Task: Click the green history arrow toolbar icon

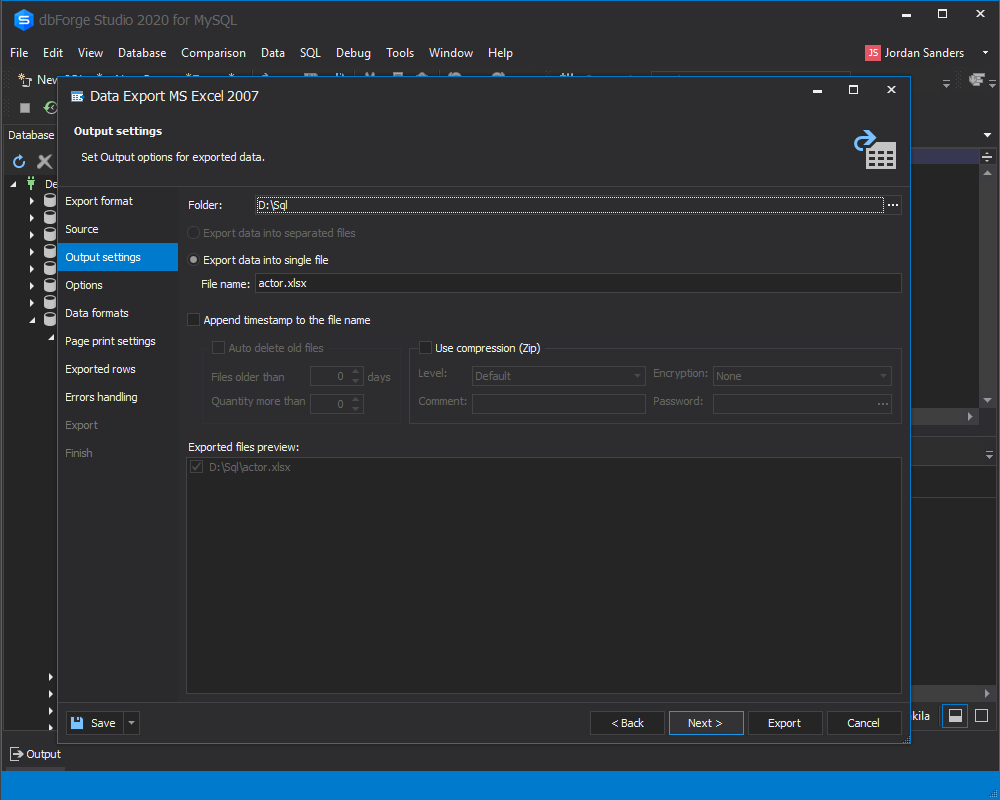Action: coord(50,107)
